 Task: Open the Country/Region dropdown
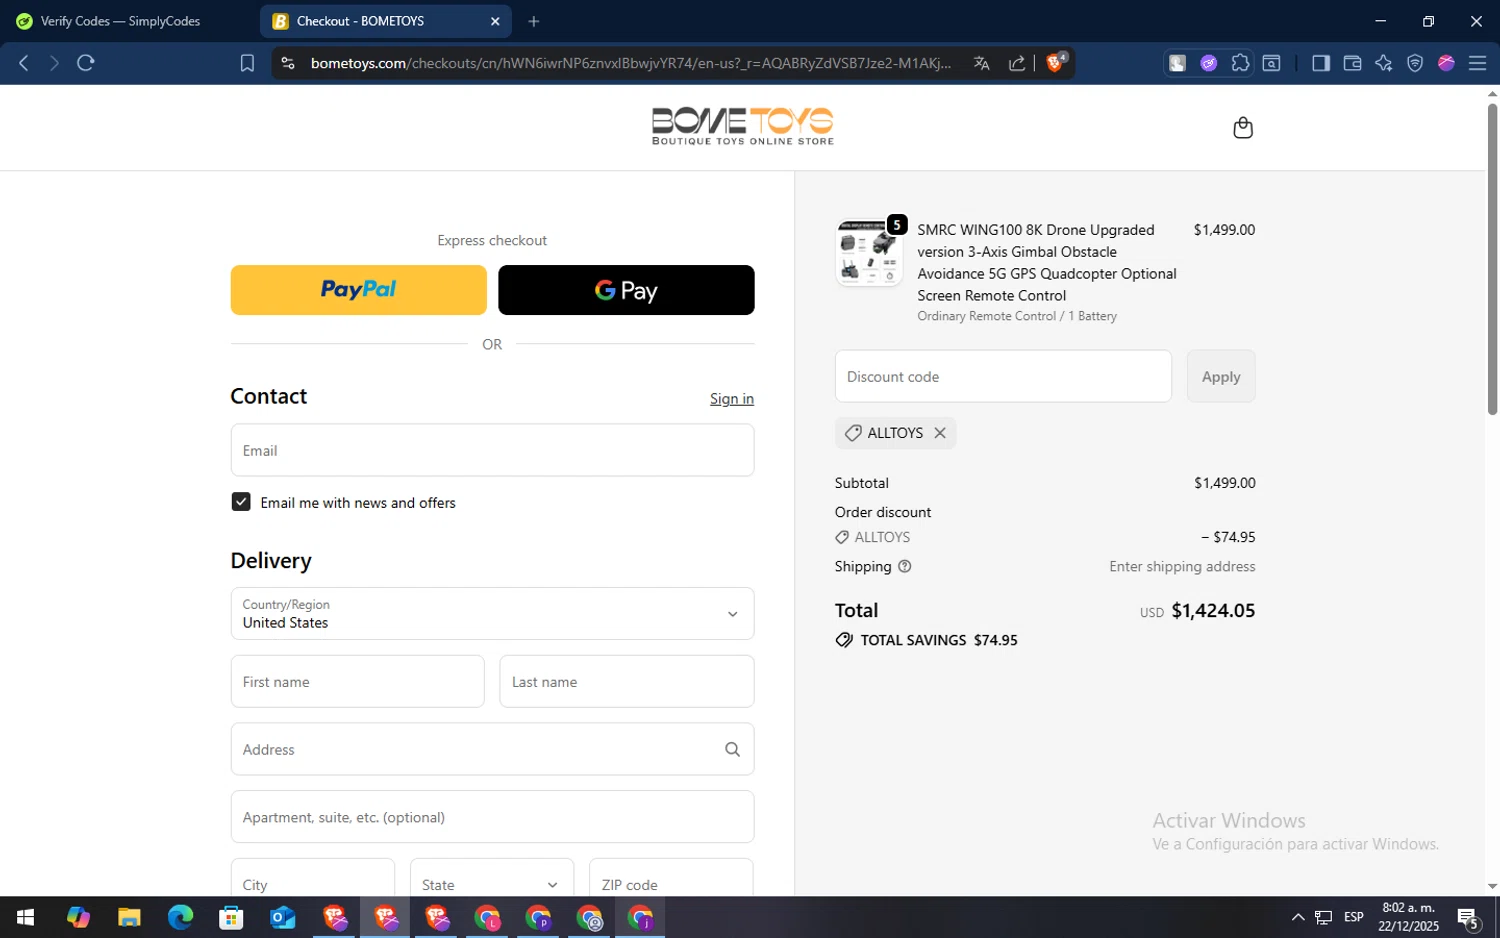point(492,613)
